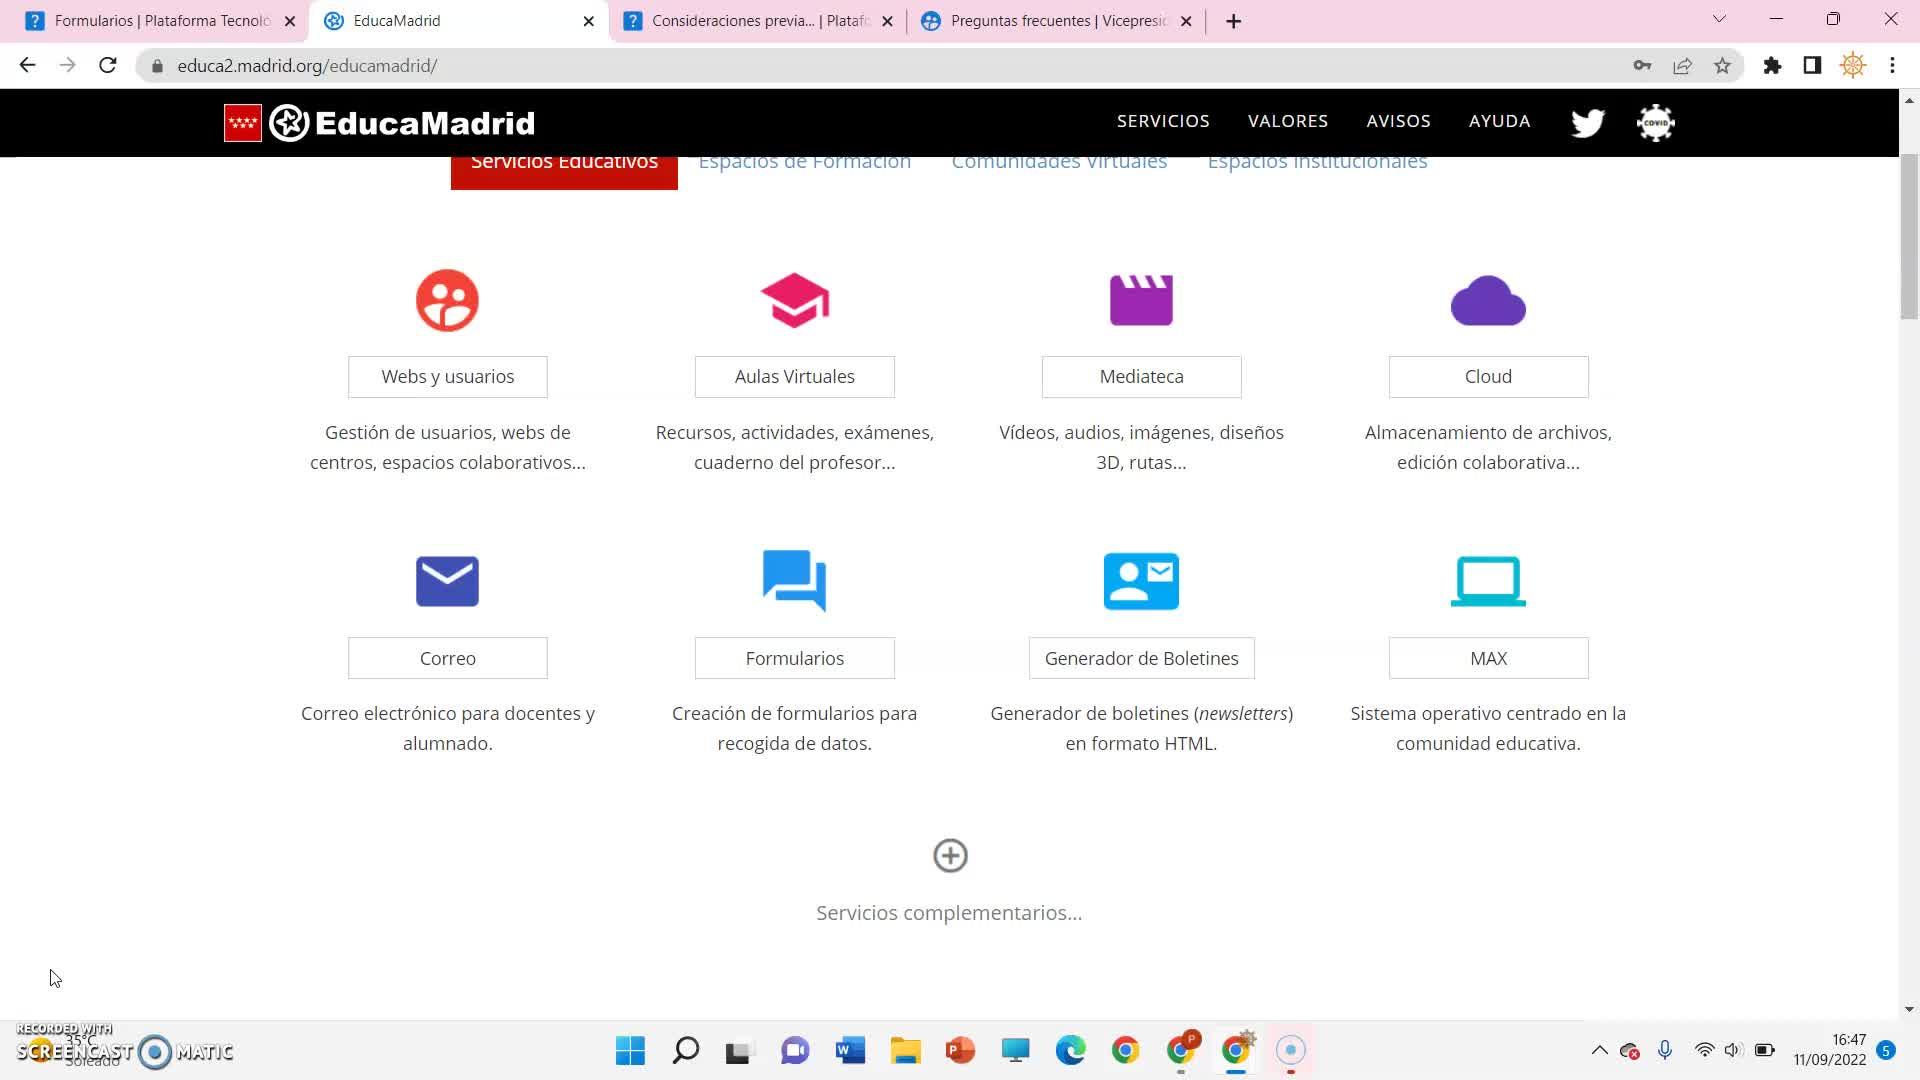Click the MAX laptop icon
The height and width of the screenshot is (1080, 1920).
pyautogui.click(x=1488, y=581)
